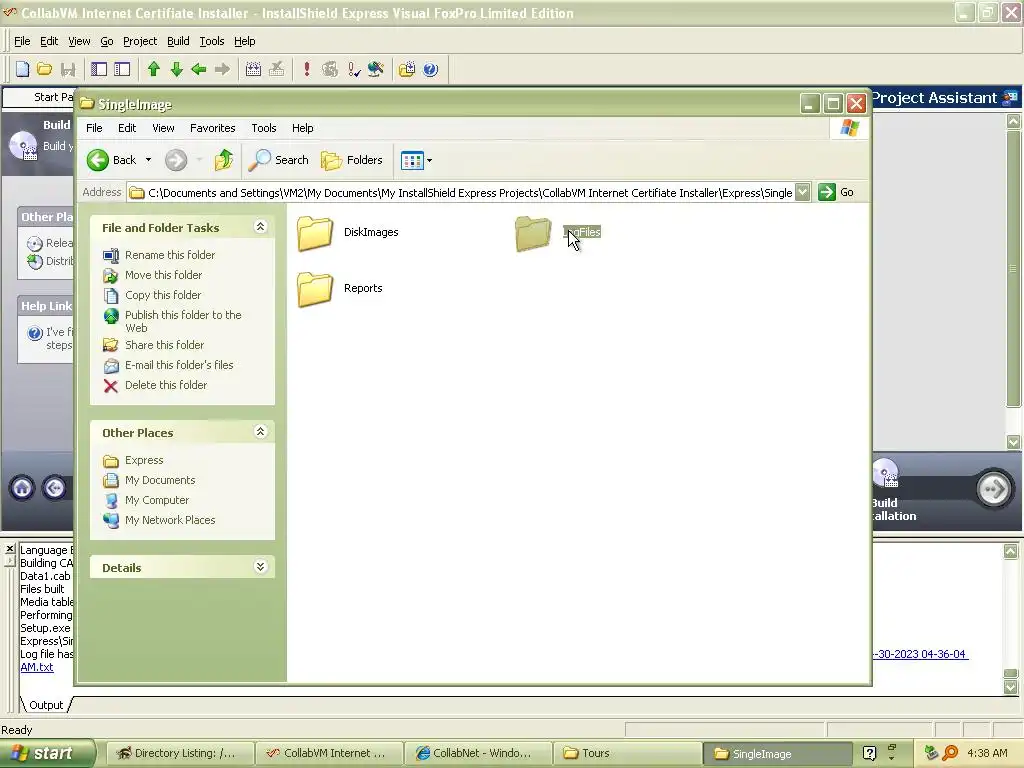Switch to the CollabNet Internet Explorer taskbar item
Screen dimensions: 1024x768
[477, 754]
